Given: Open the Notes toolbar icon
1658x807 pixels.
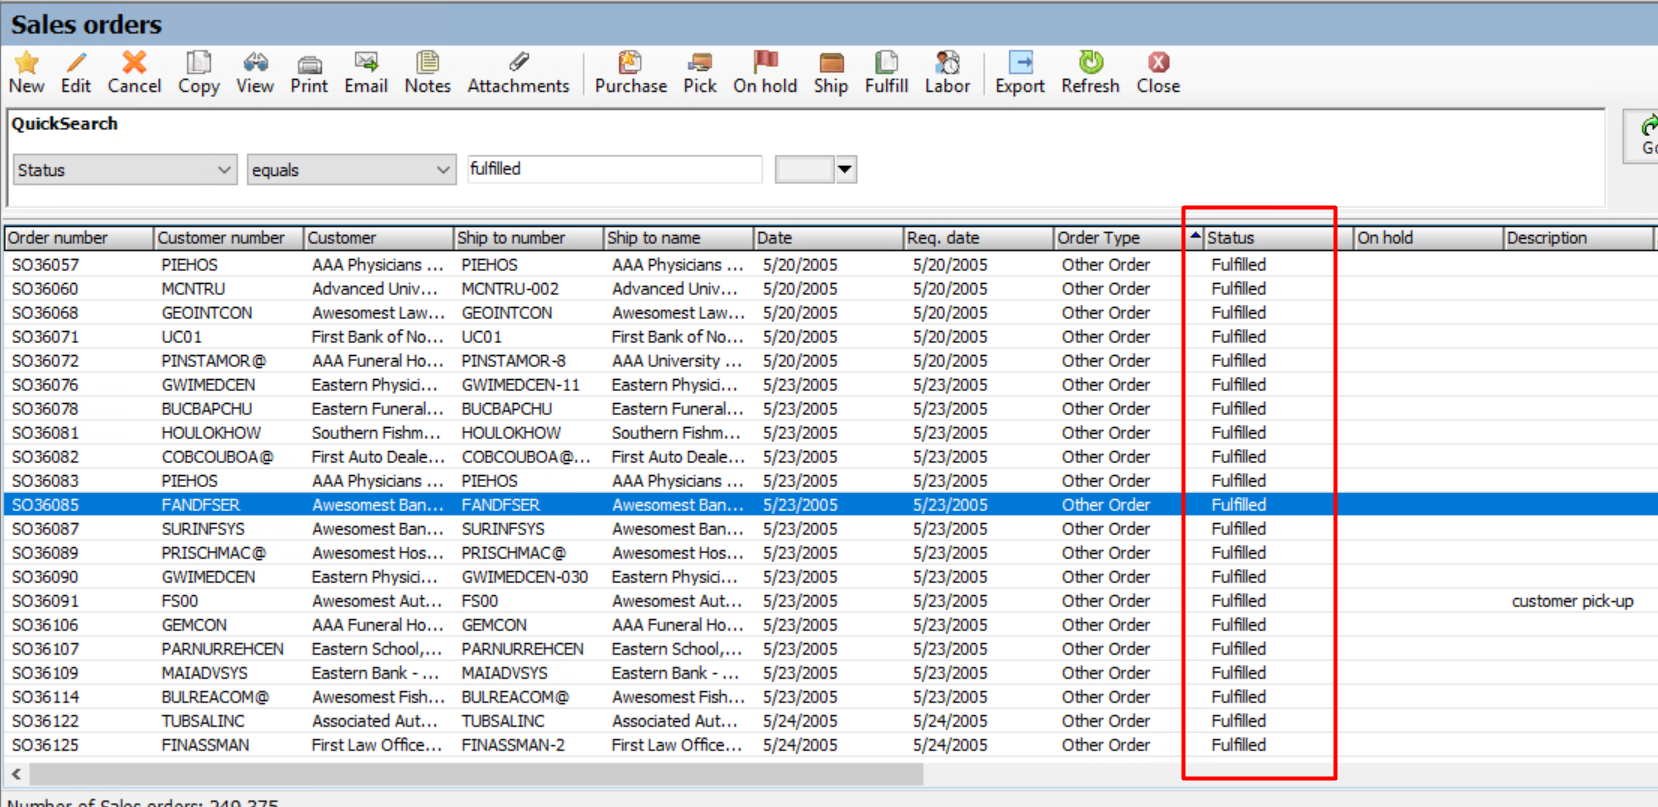Looking at the screenshot, I should point(427,63).
